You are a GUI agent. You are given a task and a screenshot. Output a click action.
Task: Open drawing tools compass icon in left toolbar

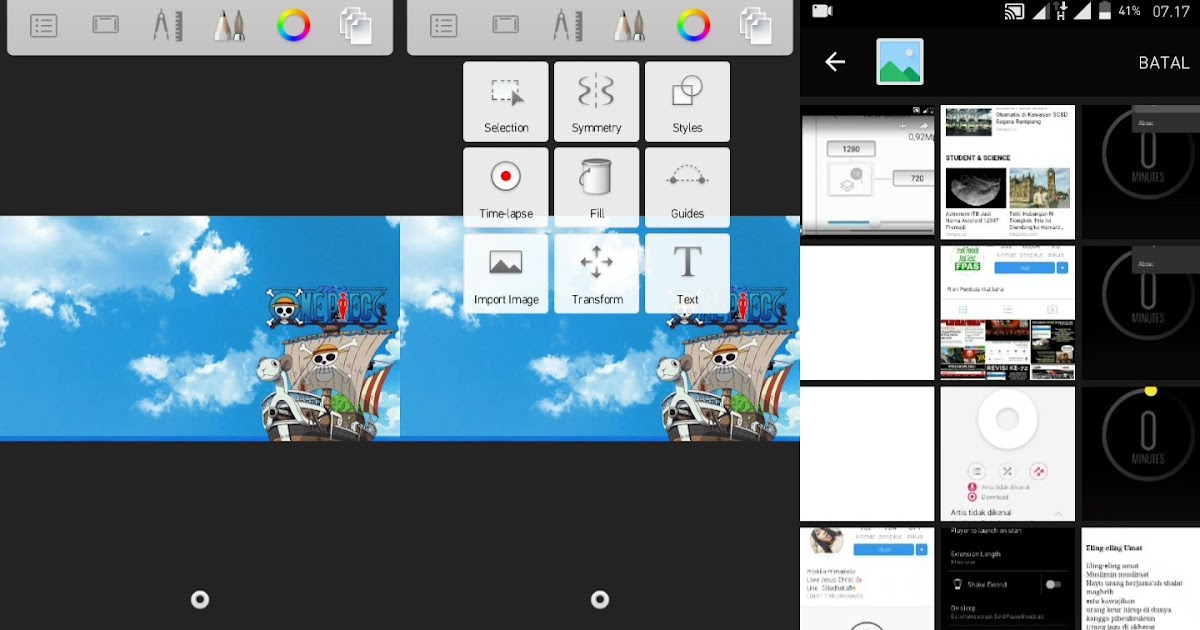click(x=167, y=25)
